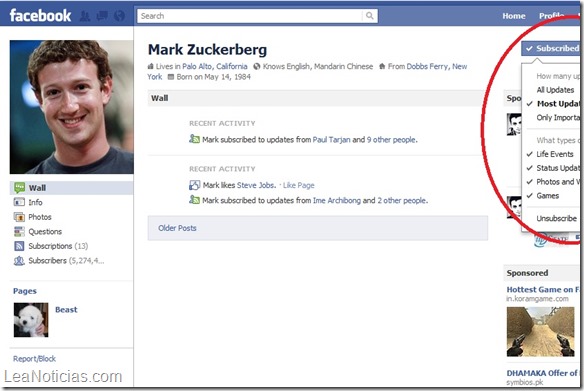
Task: Open Info in left sidebar
Action: click(x=35, y=202)
